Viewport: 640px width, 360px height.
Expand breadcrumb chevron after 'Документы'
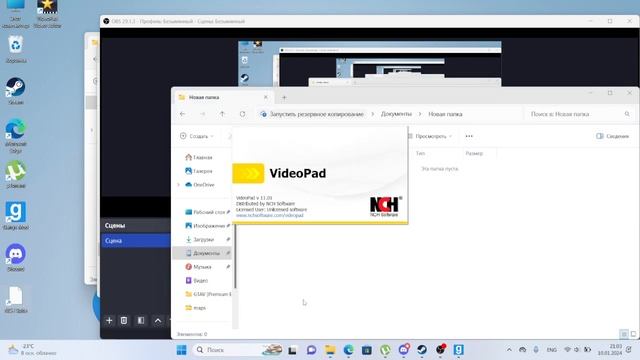420,114
